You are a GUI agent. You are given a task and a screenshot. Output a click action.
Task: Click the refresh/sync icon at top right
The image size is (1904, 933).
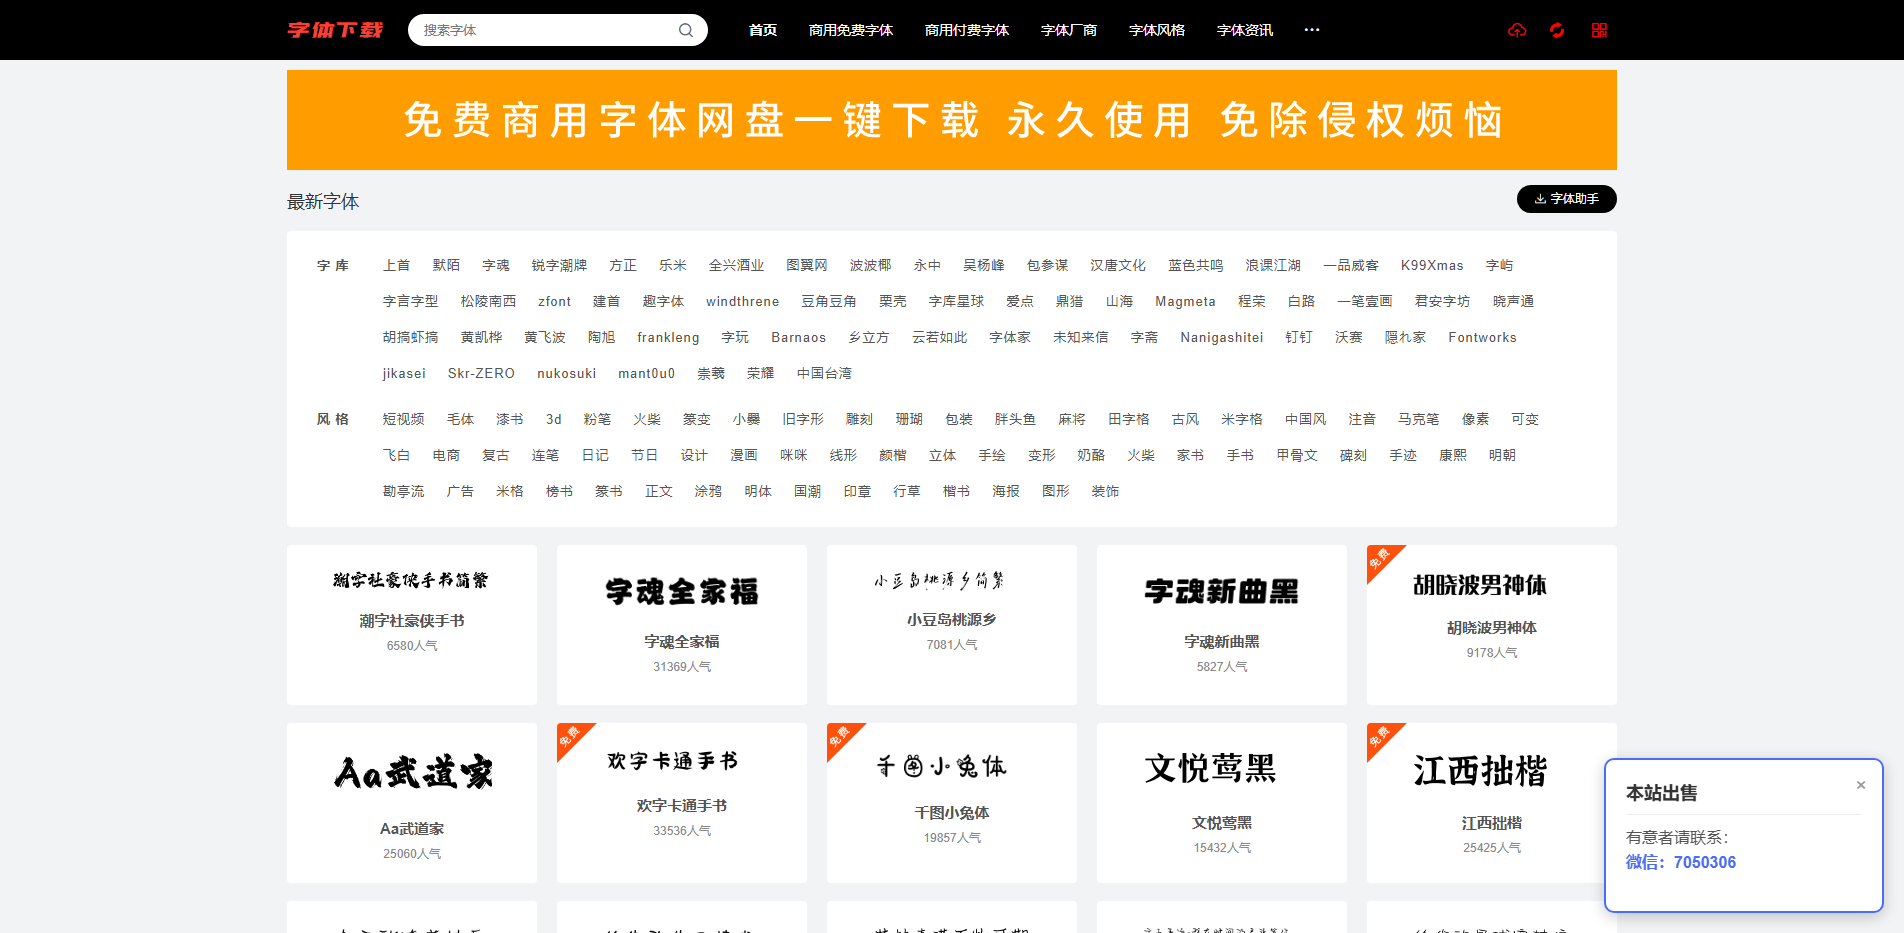[x=1557, y=30]
